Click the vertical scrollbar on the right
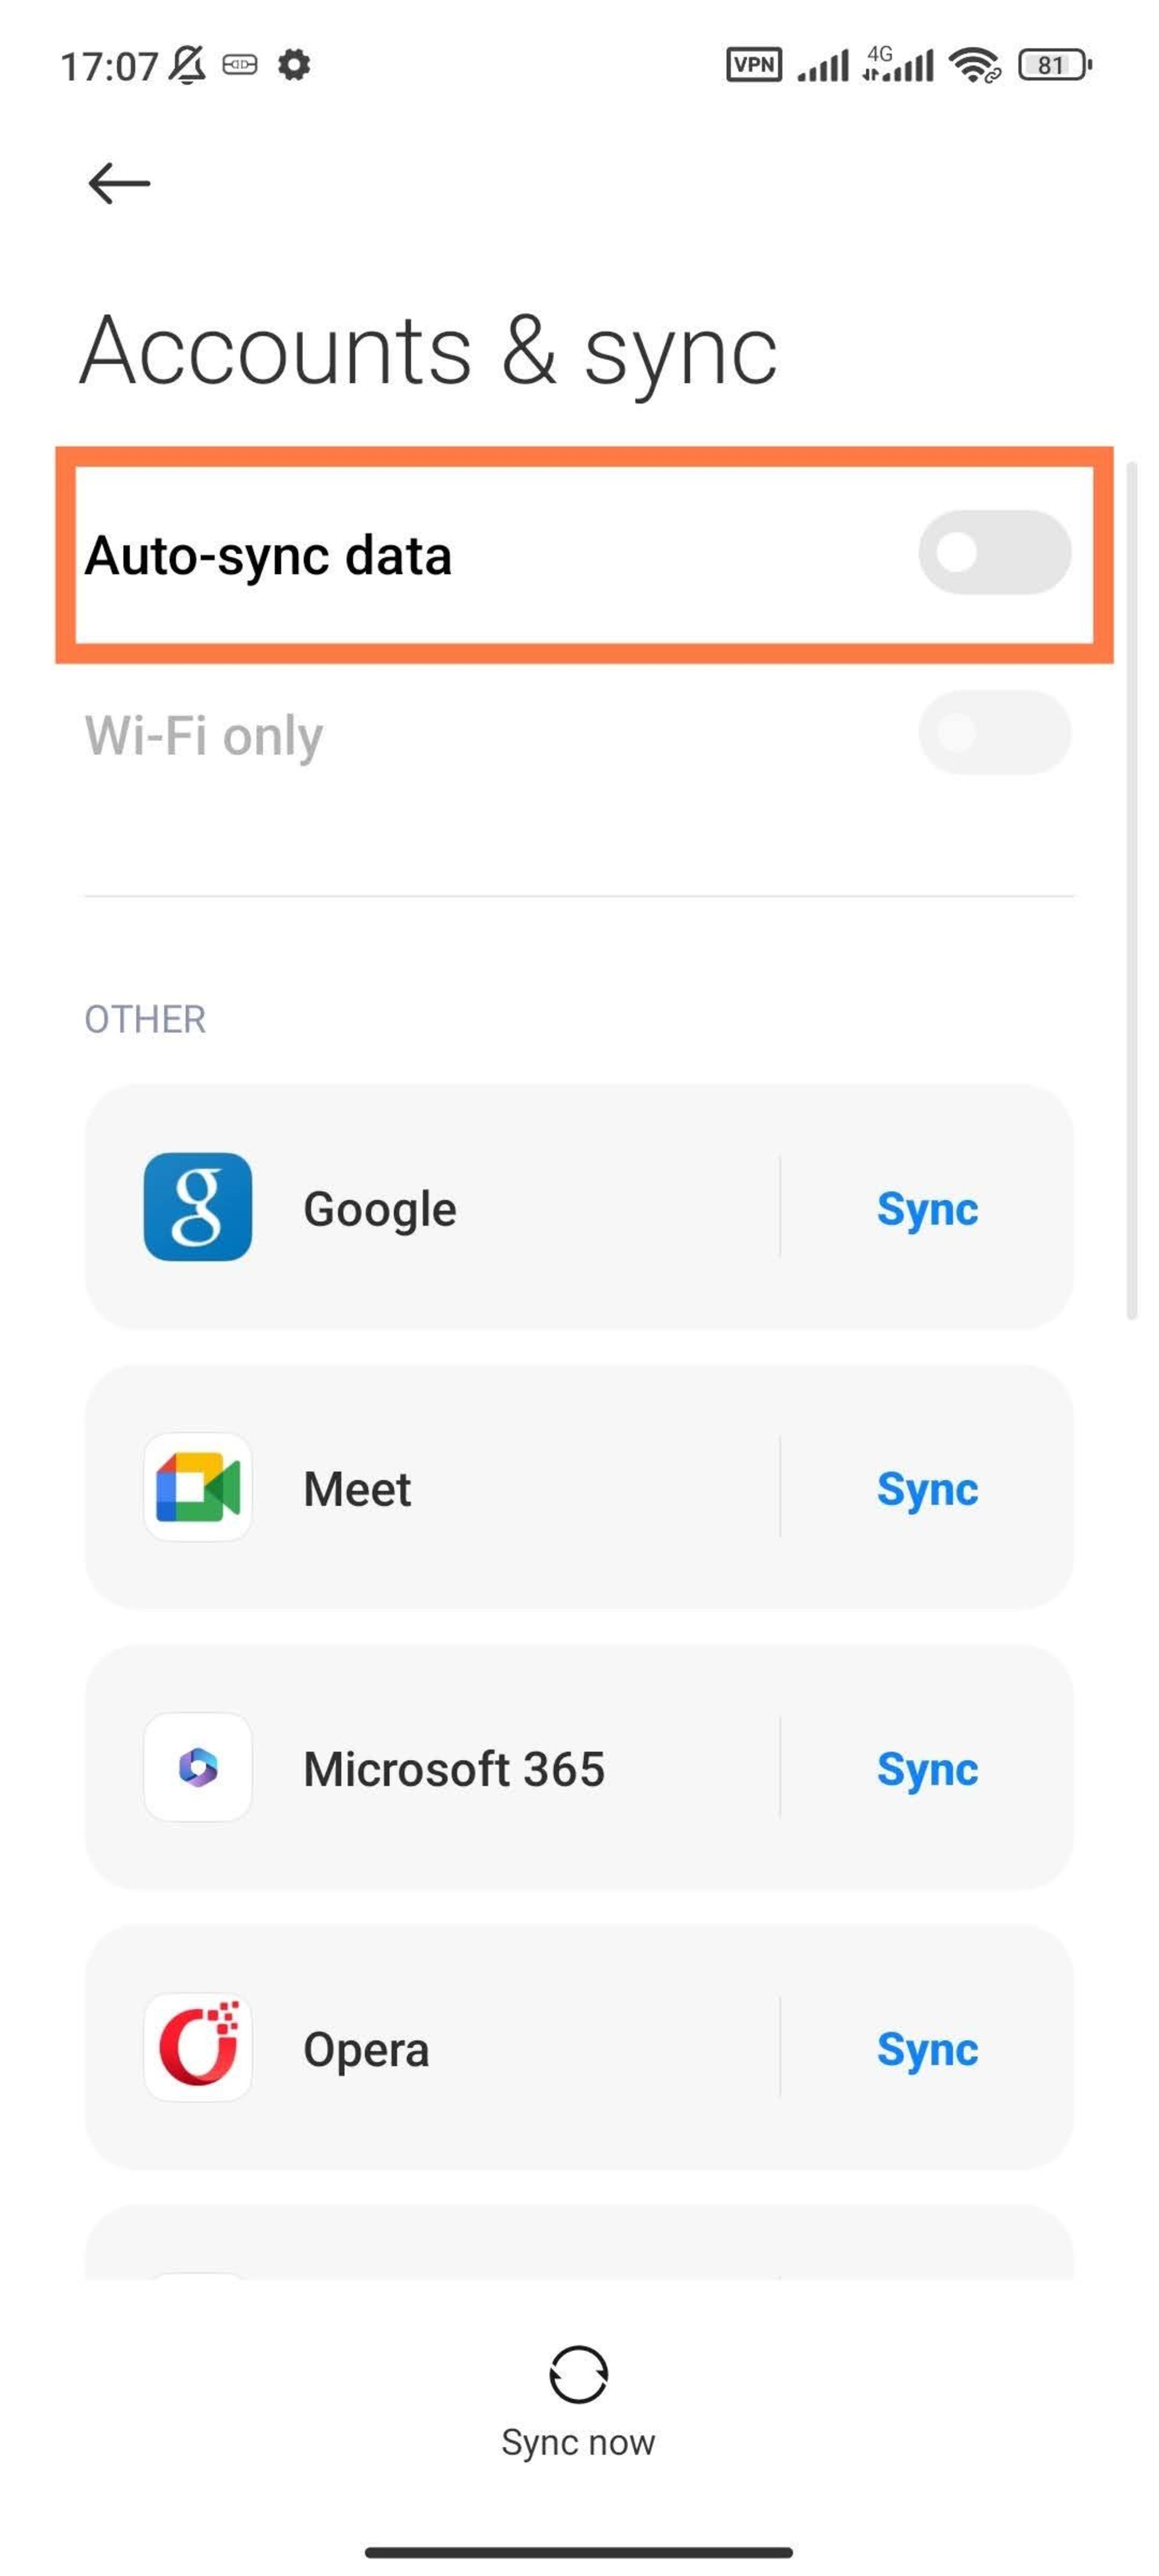This screenshot has height=2576, width=1159. pyautogui.click(x=1132, y=890)
